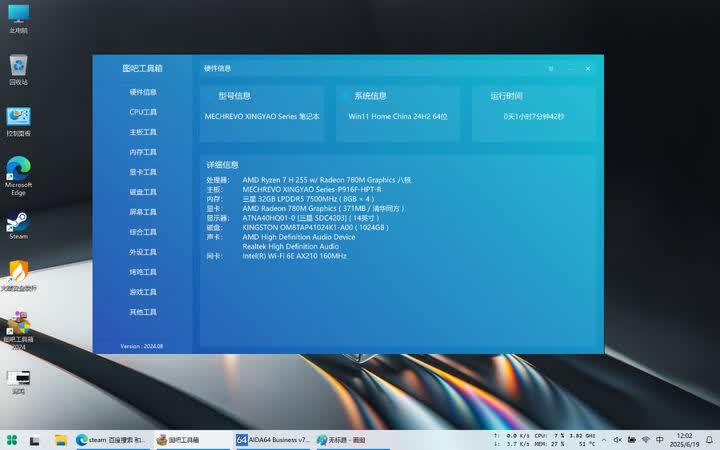Click the 图吧工具箱 title in the sidebar
The width and height of the screenshot is (720, 450).
tap(142, 68)
